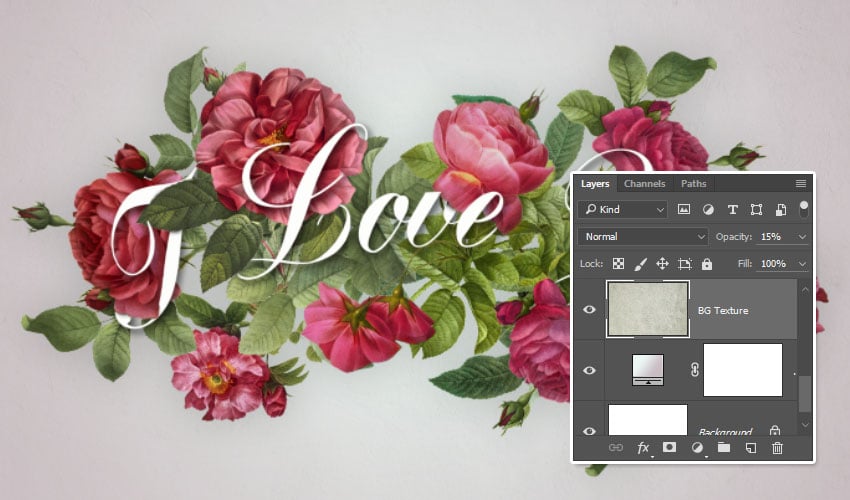Expand the Opacity slider arrow
This screenshot has width=850, height=500.
802,236
